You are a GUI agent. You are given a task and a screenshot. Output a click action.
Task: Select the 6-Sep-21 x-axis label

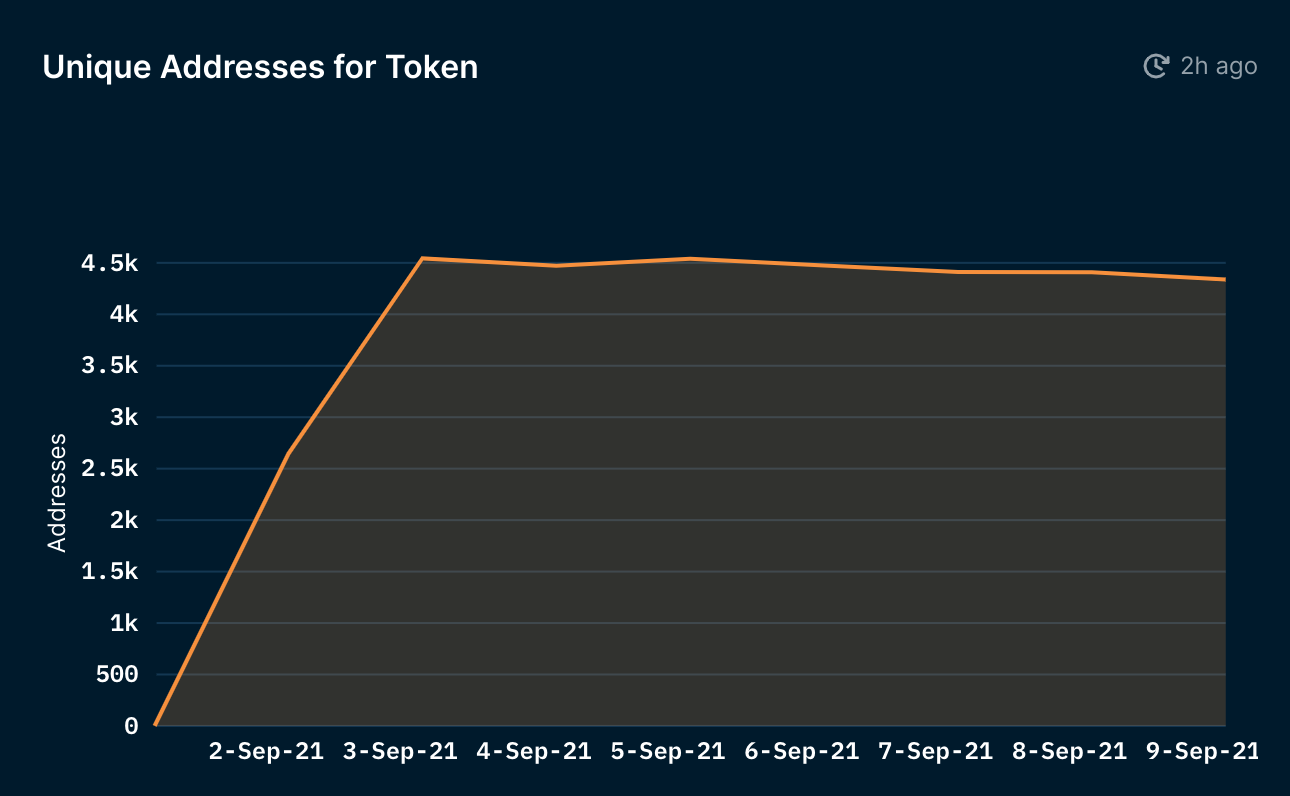point(802,751)
